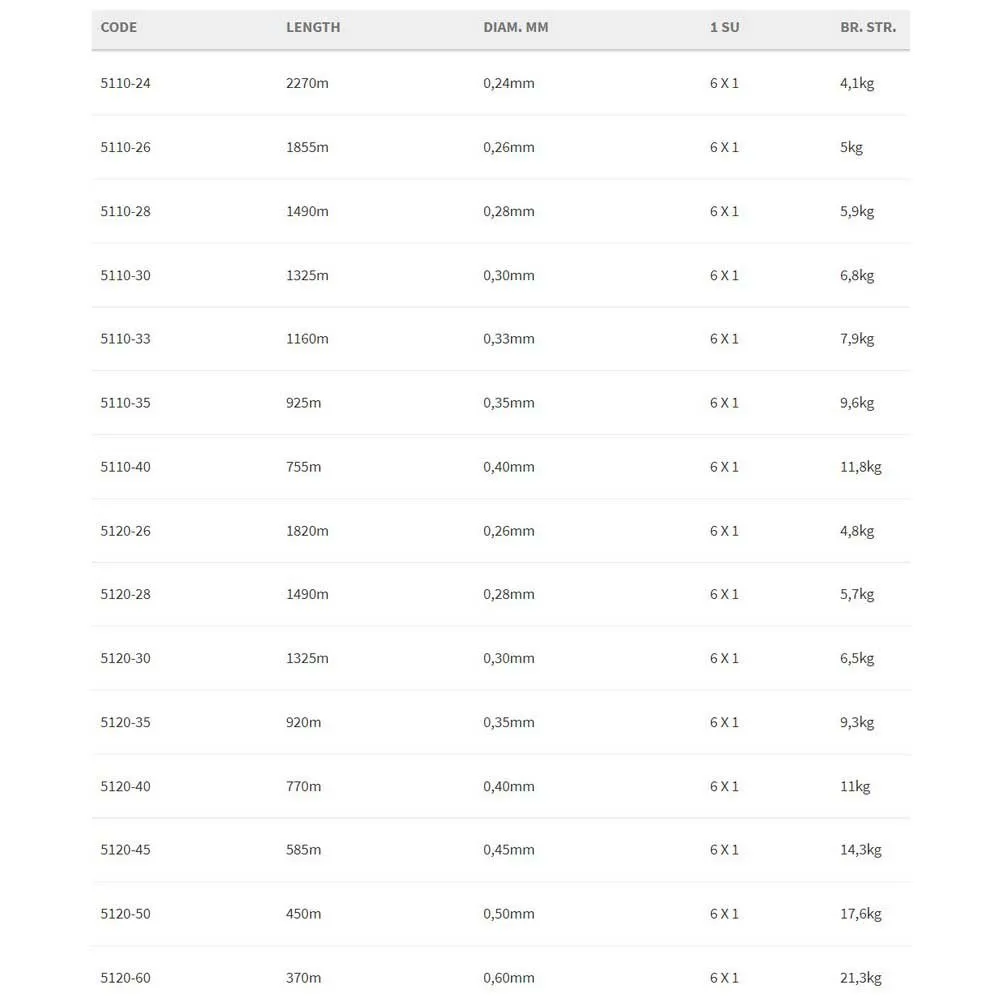Click the 1 SU column header
Viewport: 1000px width, 1000px height.
tap(724, 27)
